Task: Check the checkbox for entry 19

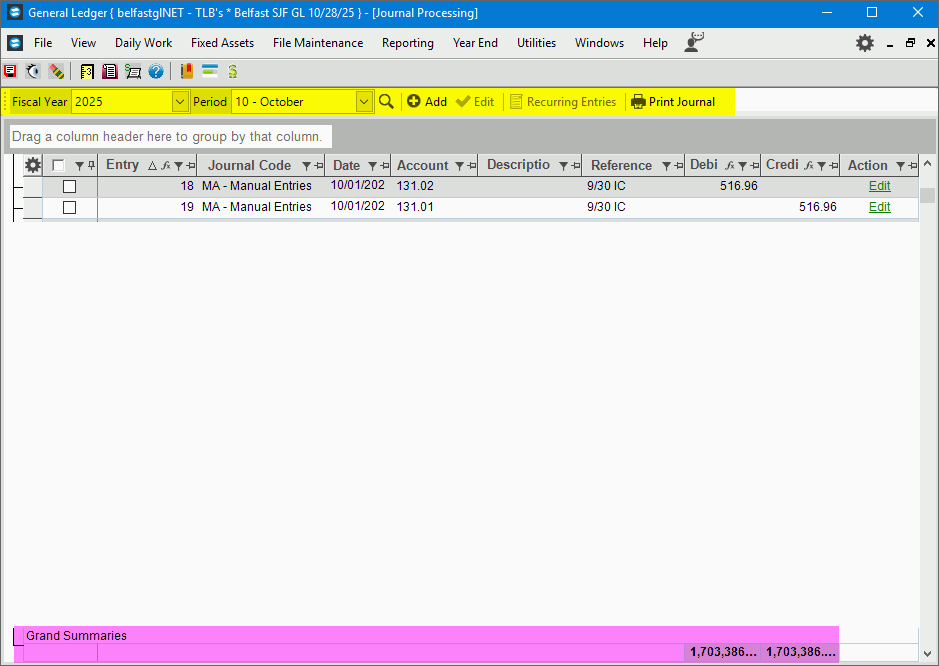Action: tap(69, 207)
